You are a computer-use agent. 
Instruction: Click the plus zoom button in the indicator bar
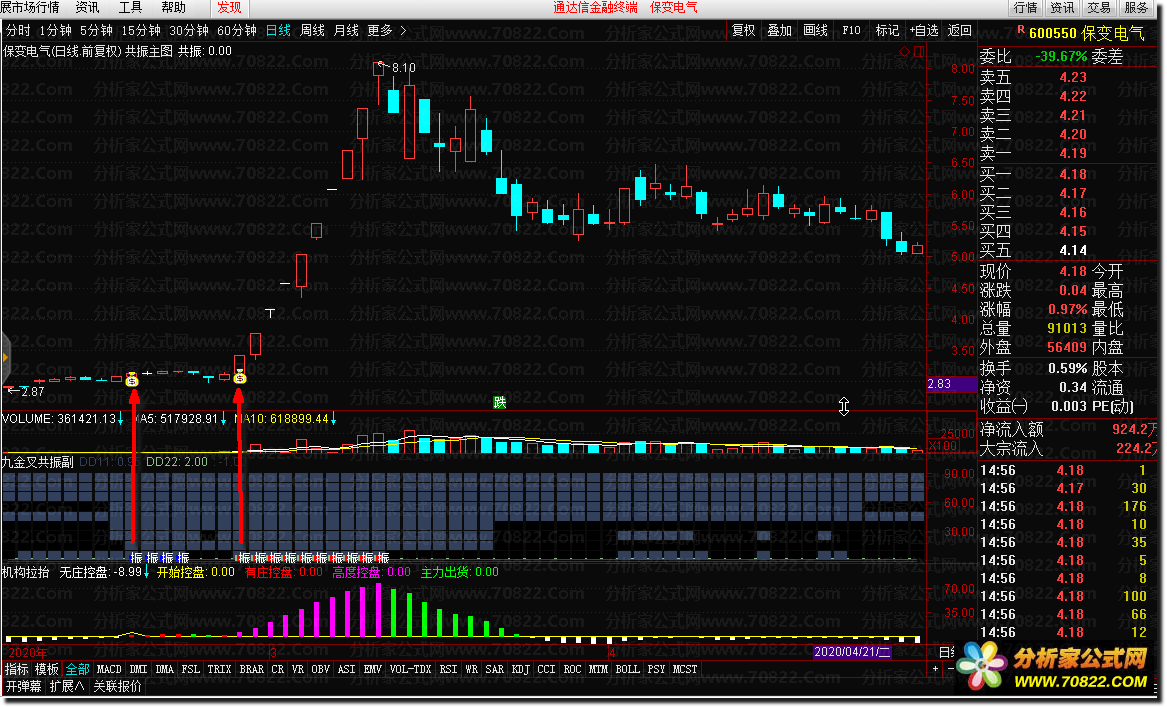tap(936, 669)
